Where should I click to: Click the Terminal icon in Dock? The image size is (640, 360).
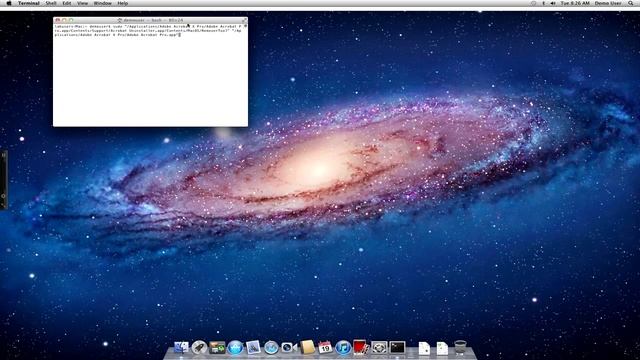397,347
